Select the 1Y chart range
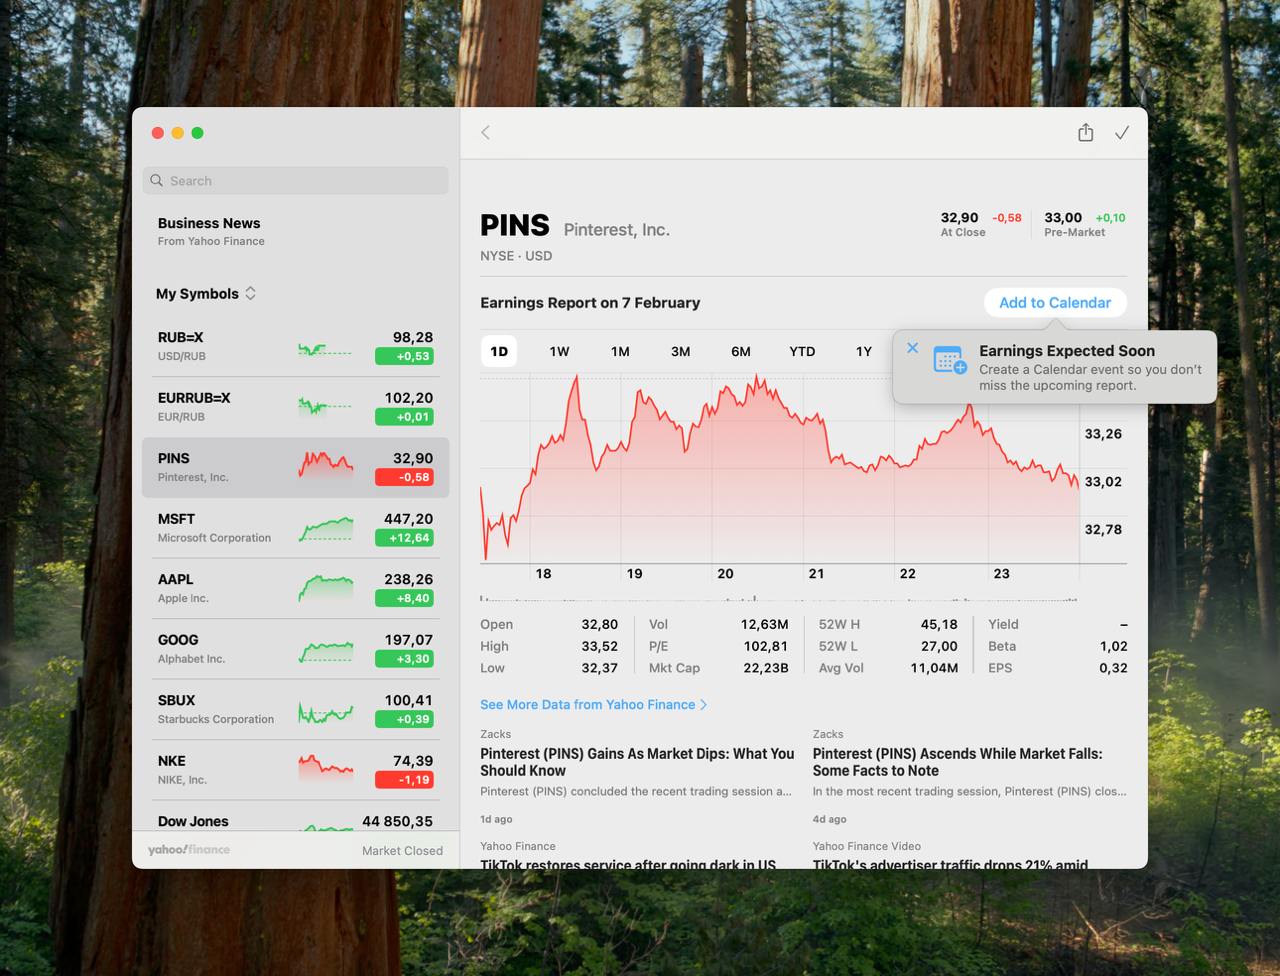Image resolution: width=1280 pixels, height=976 pixels. 863,351
